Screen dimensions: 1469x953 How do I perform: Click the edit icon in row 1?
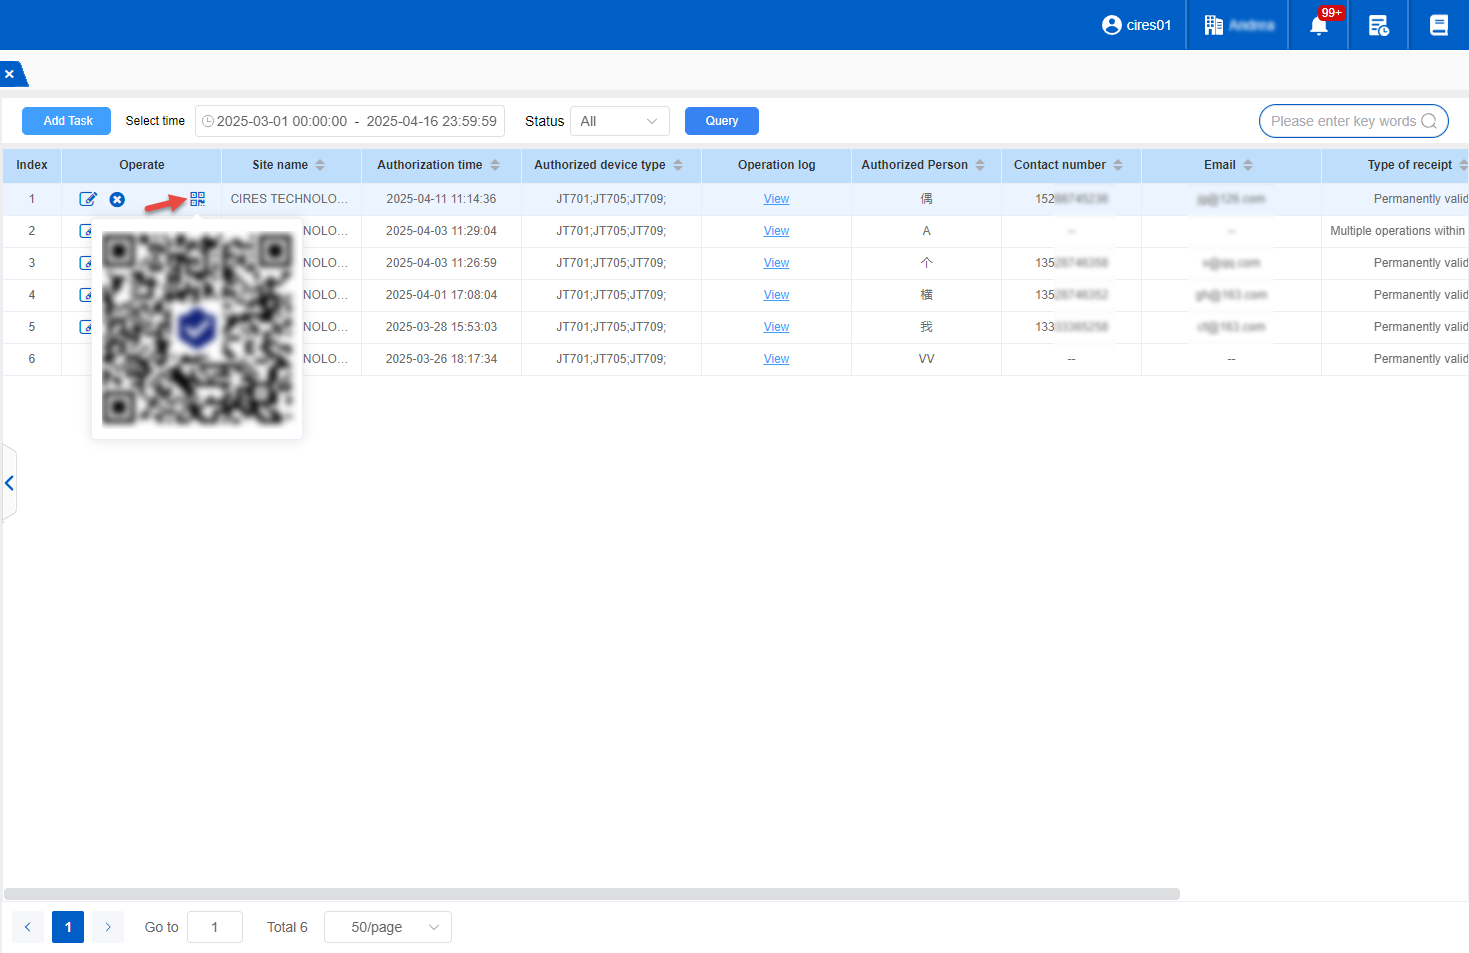(88, 199)
